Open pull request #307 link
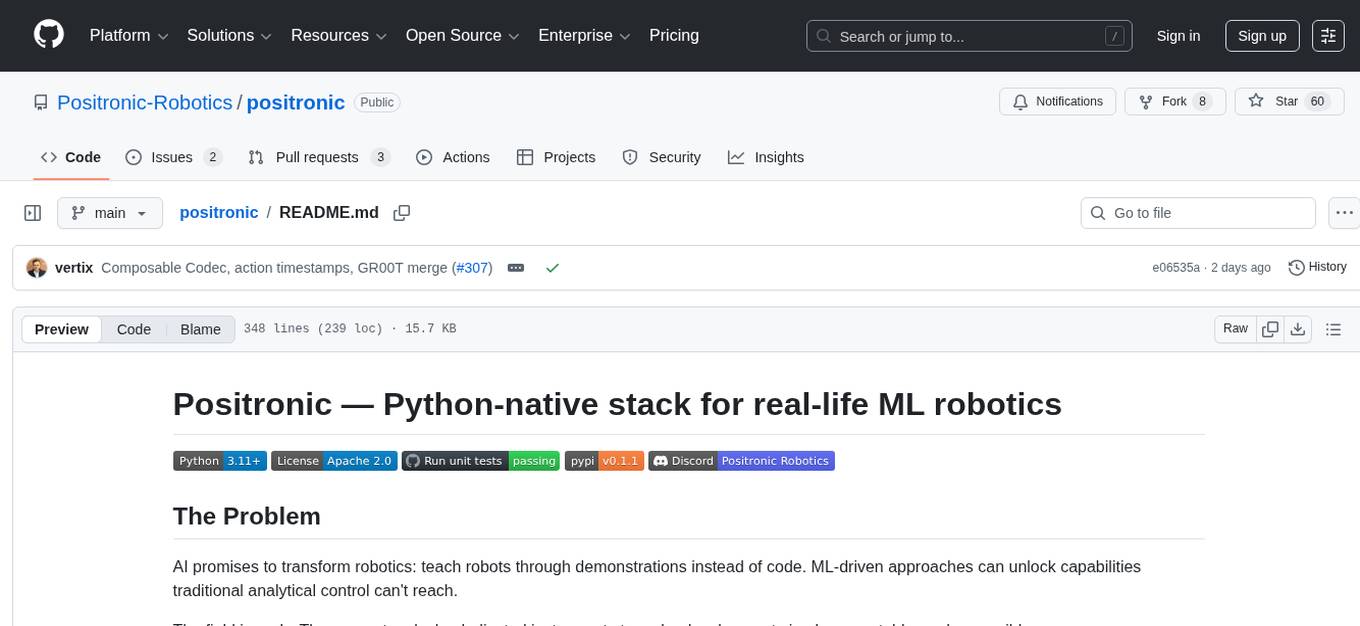This screenshot has width=1360, height=626. coord(471,268)
